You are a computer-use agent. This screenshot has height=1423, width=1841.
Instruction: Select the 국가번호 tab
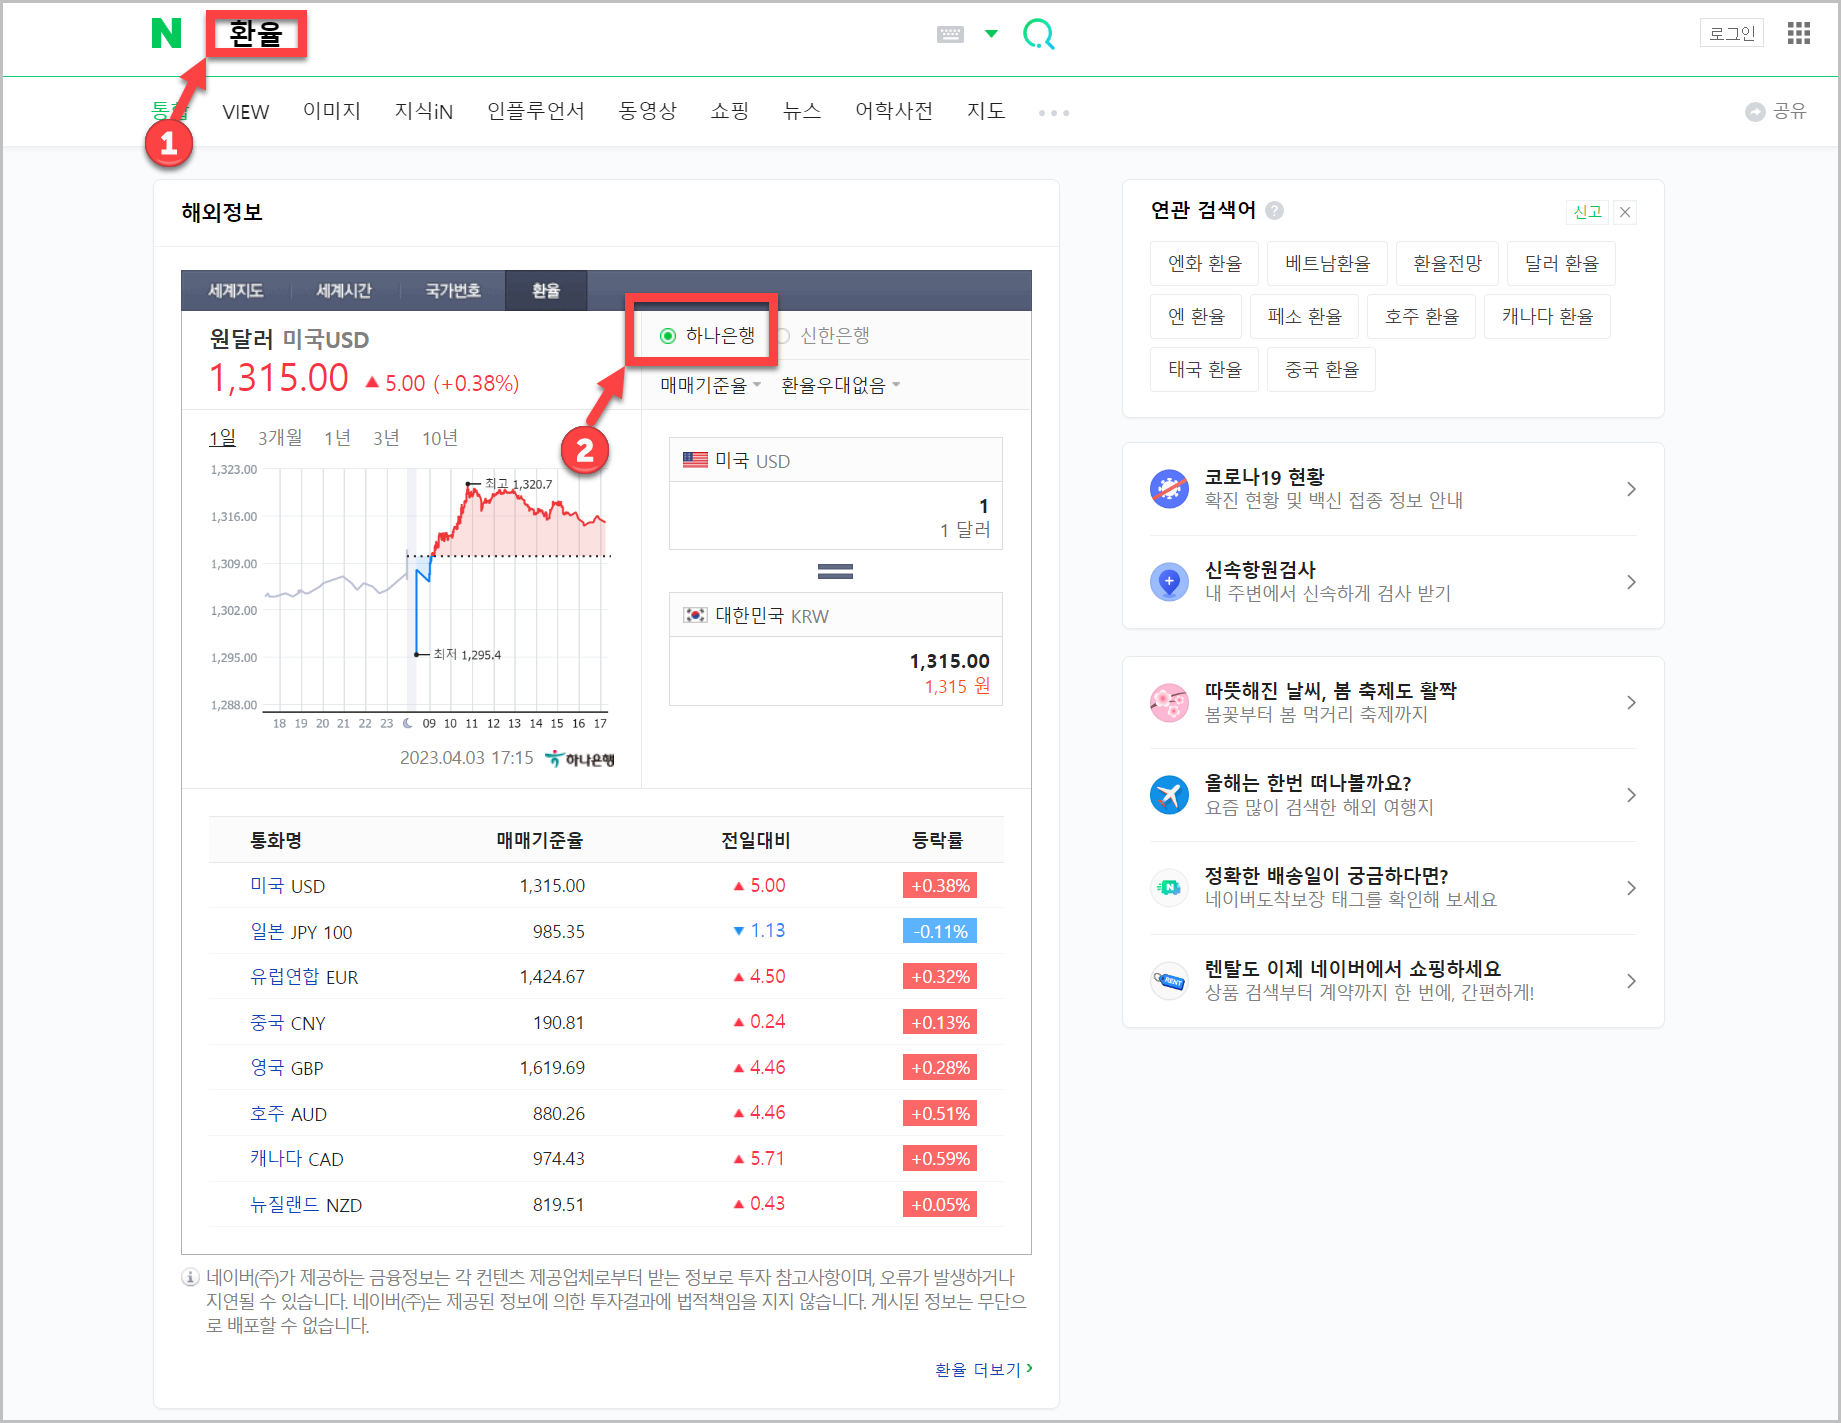click(453, 291)
